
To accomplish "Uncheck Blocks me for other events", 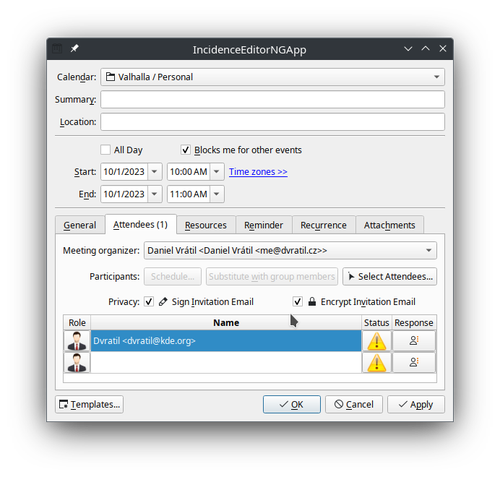I will (x=185, y=150).
